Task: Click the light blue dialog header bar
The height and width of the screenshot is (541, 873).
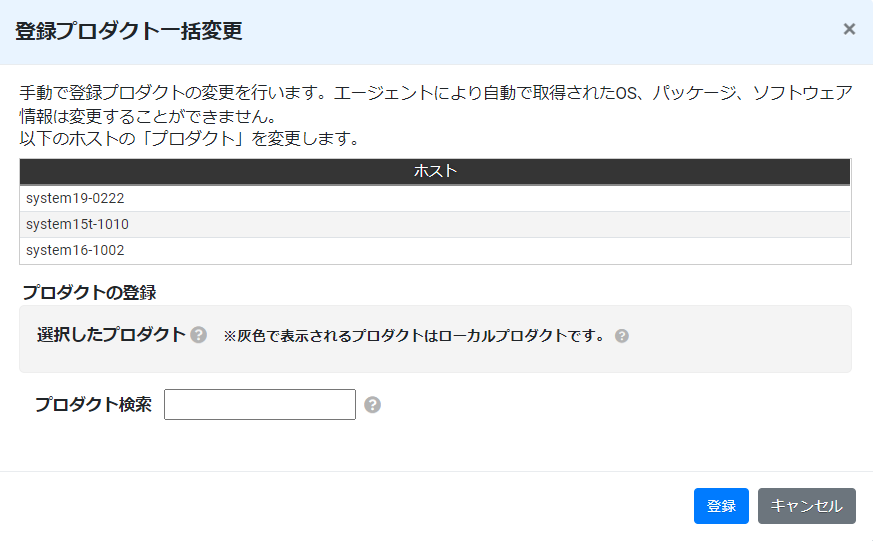Action: [x=436, y=32]
